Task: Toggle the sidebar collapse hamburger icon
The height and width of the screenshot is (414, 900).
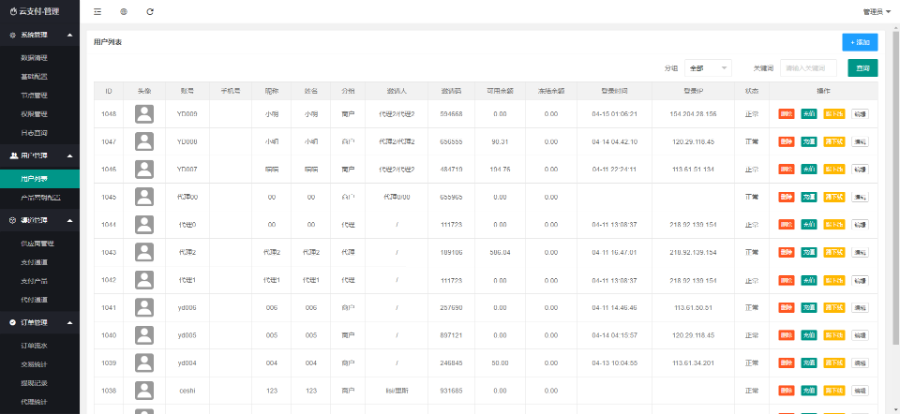Action: tap(97, 12)
